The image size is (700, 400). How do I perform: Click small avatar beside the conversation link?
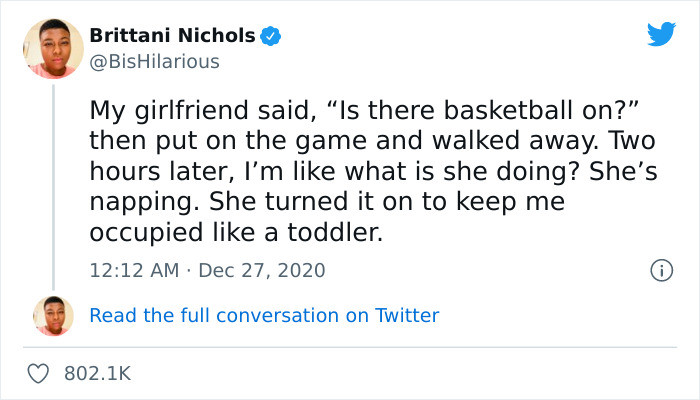(54, 315)
